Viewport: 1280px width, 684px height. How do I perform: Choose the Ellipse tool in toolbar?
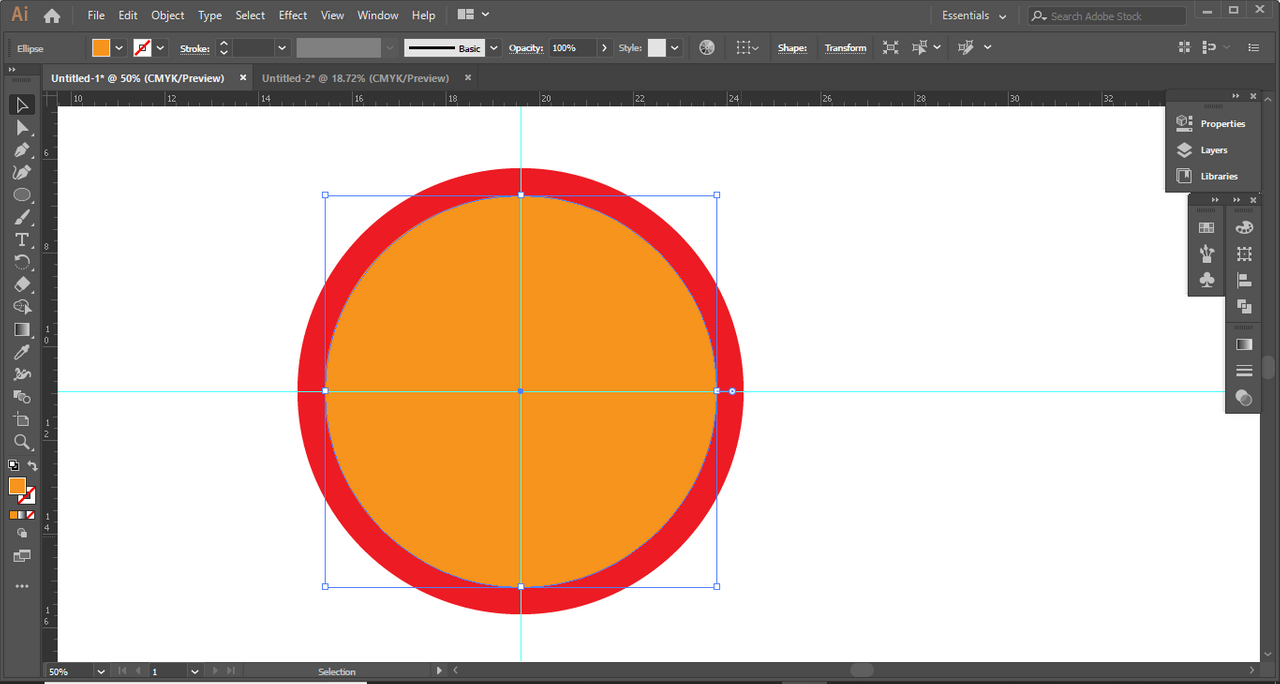point(21,195)
